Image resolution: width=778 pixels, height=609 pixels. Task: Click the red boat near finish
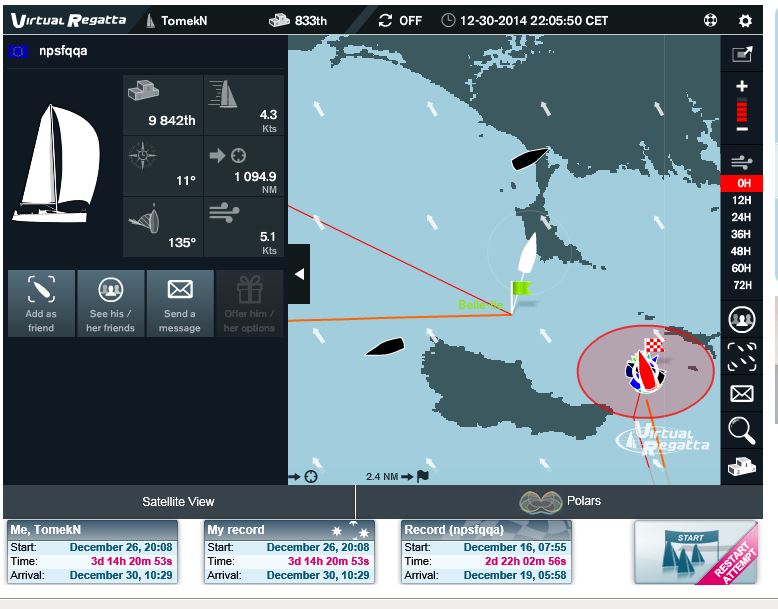(646, 370)
